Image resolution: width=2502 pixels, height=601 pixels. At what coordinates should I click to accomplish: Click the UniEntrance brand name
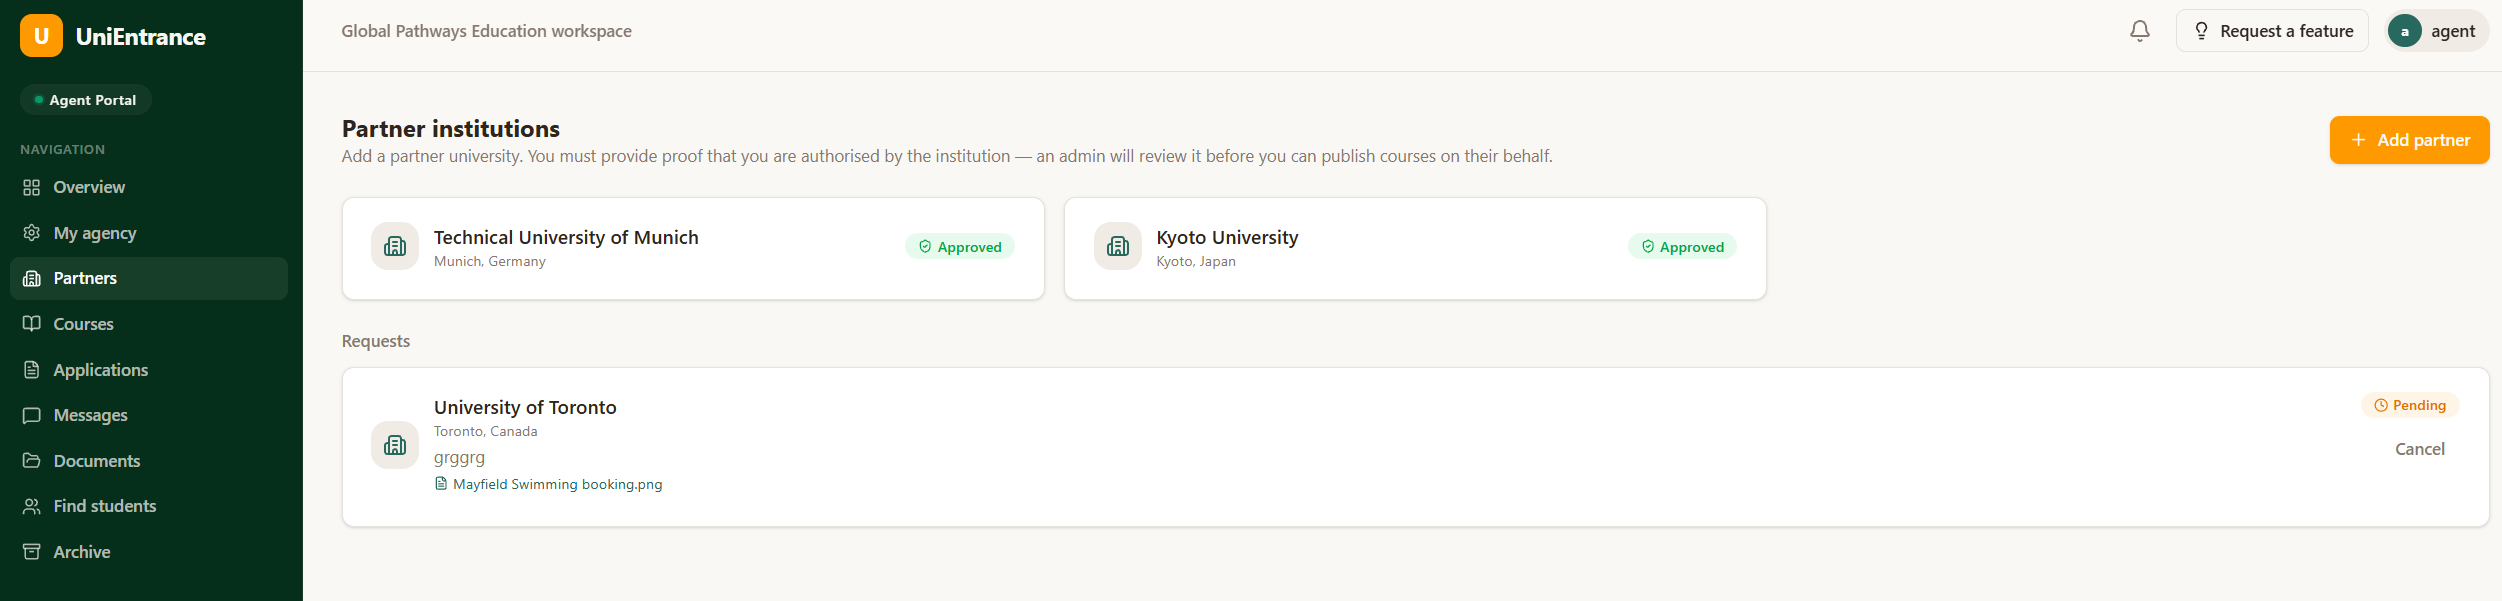click(x=141, y=37)
